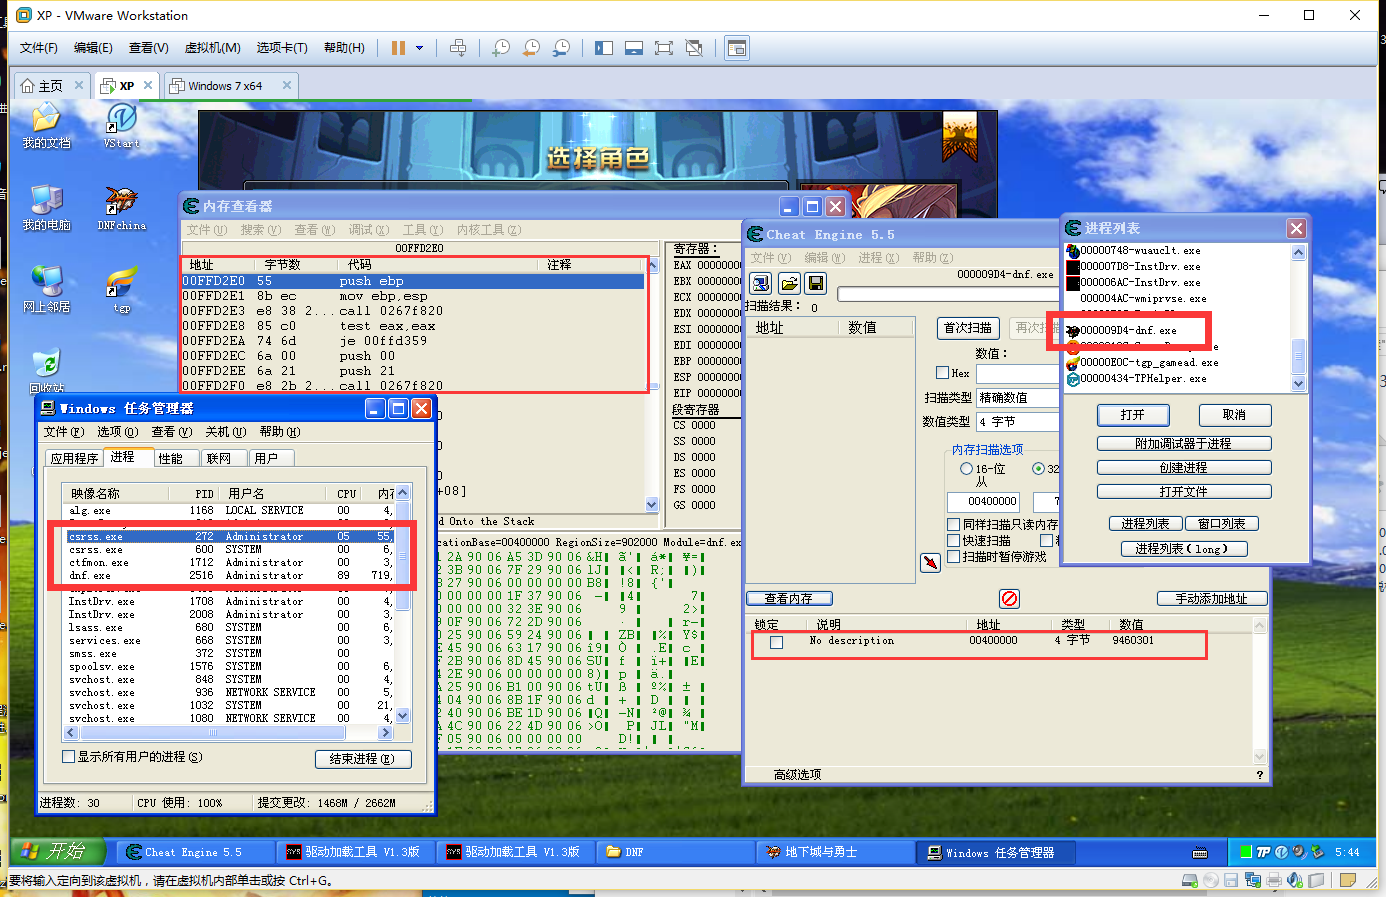Enable 同样扫描只读内存 checkbox
The height and width of the screenshot is (897, 1386).
[x=953, y=524]
